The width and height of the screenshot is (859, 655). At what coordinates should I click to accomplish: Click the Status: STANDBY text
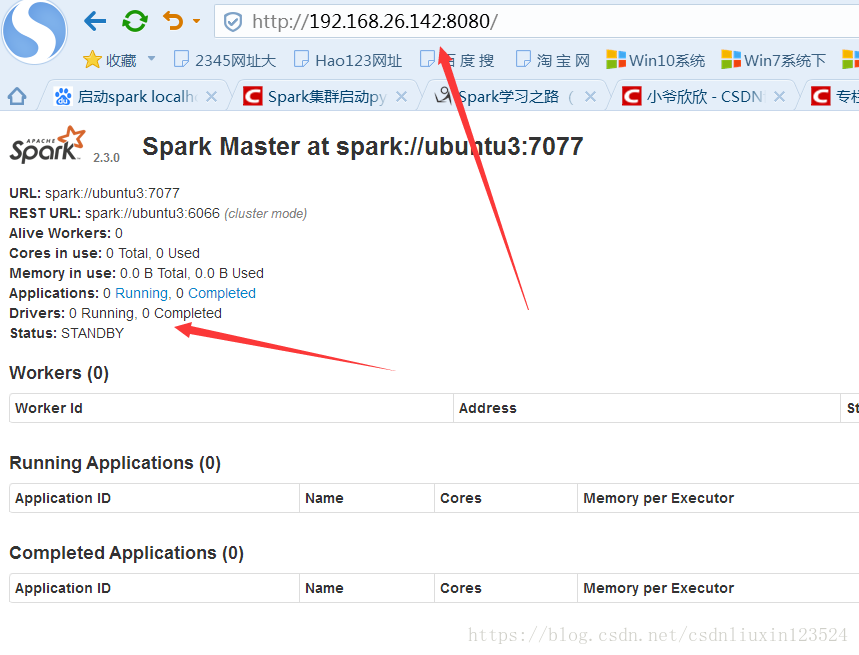(67, 334)
